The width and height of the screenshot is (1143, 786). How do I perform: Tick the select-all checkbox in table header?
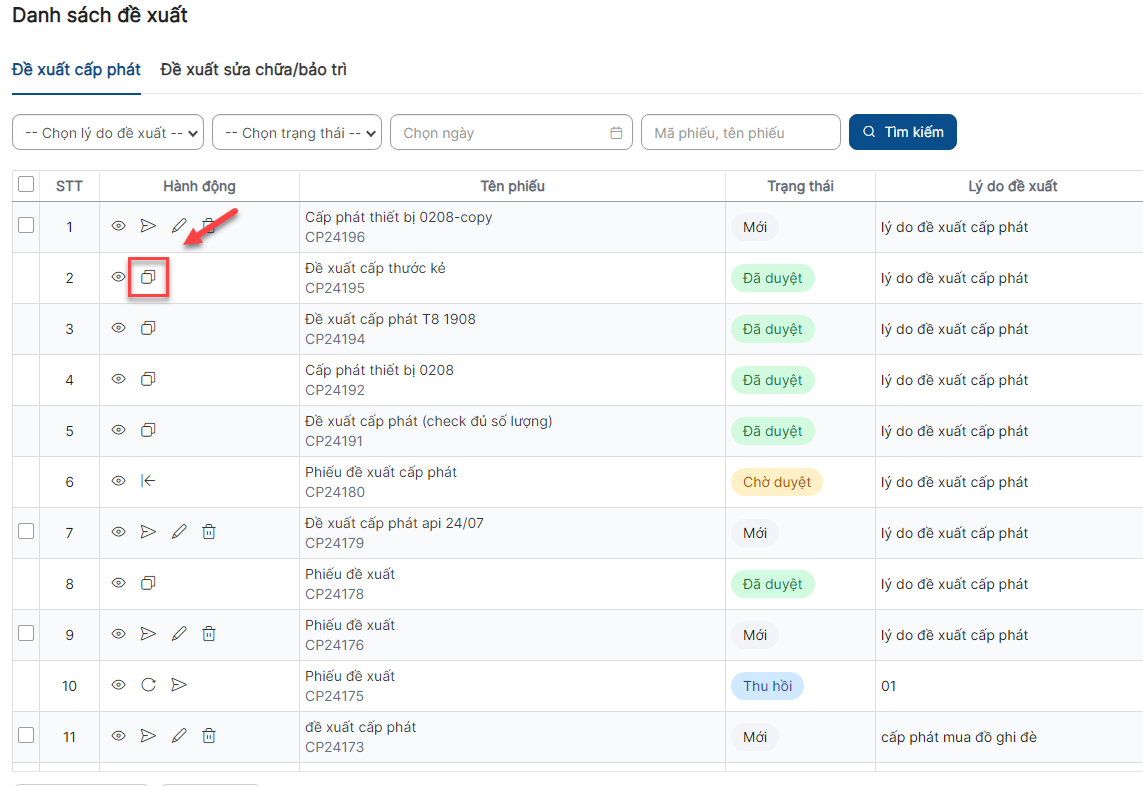point(26,184)
